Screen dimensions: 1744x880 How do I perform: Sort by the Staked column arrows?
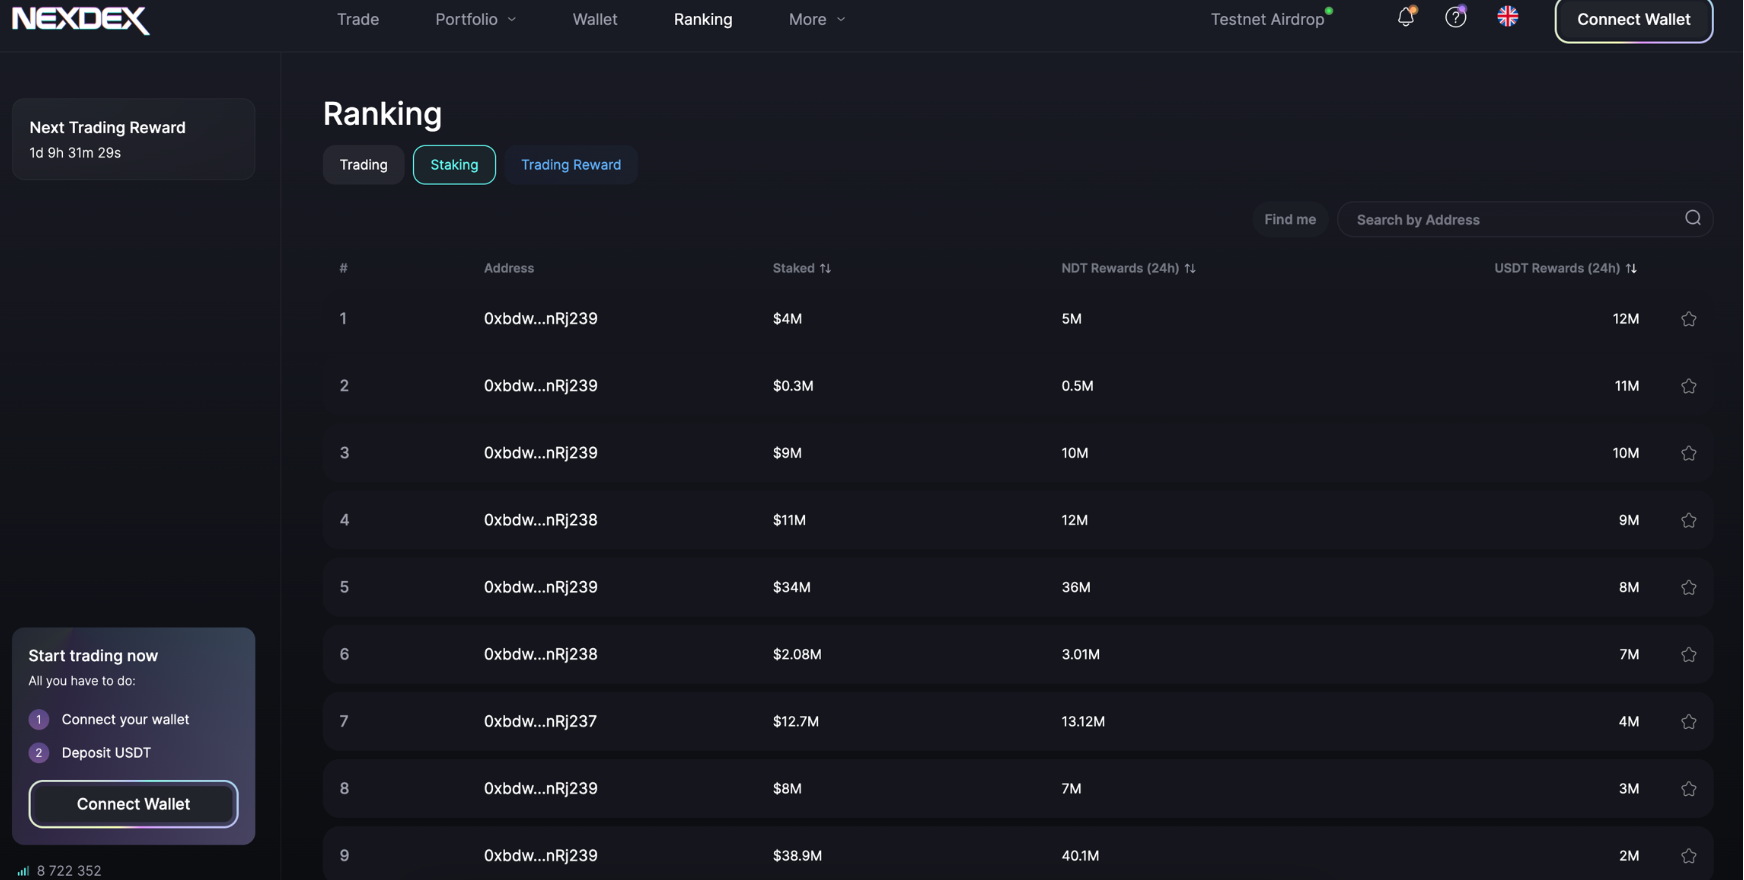[825, 268]
